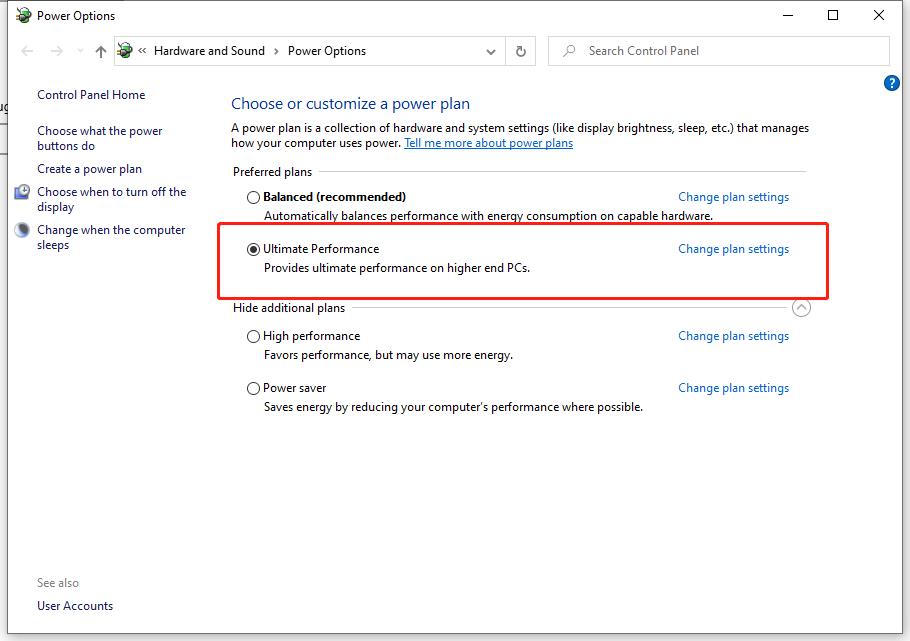Open Create a power plan
Viewport: 910px width, 641px height.
pyautogui.click(x=89, y=169)
